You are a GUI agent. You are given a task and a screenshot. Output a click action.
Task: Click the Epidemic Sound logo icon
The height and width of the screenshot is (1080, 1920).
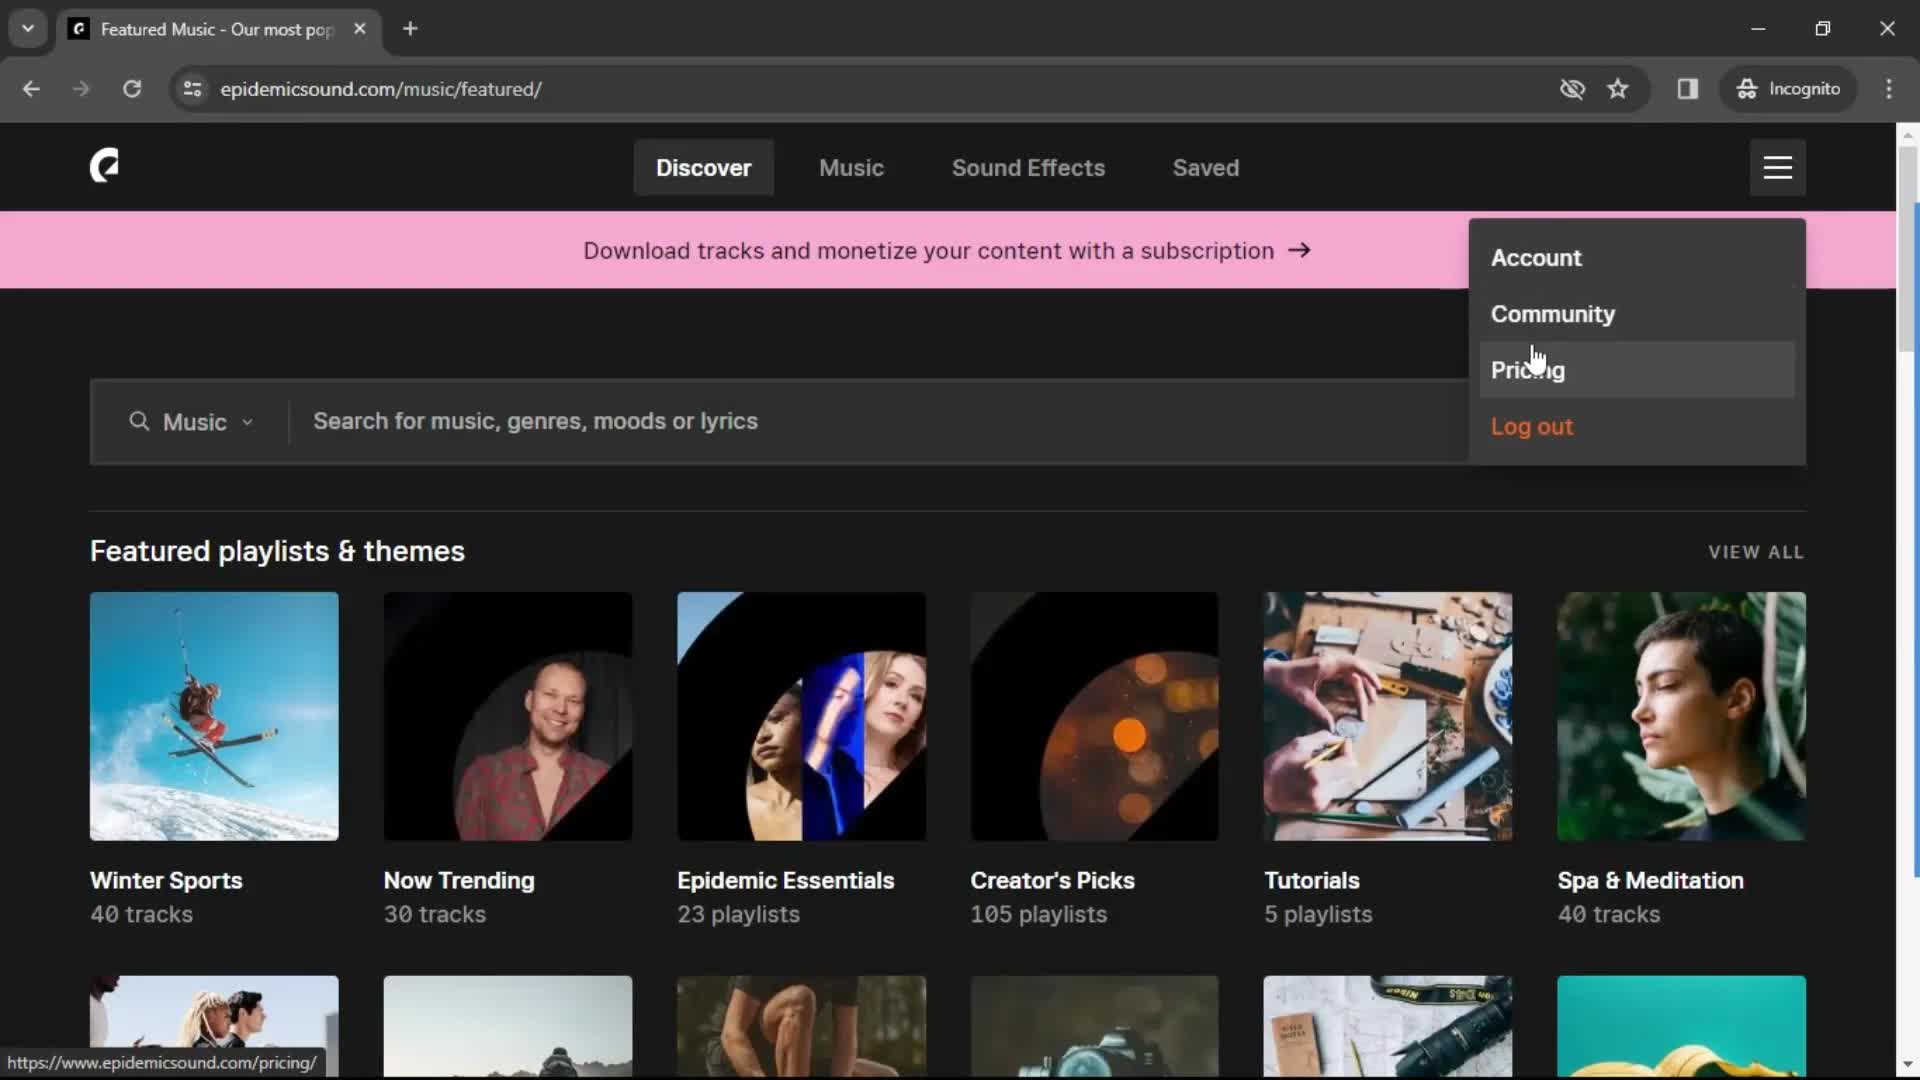tap(104, 167)
